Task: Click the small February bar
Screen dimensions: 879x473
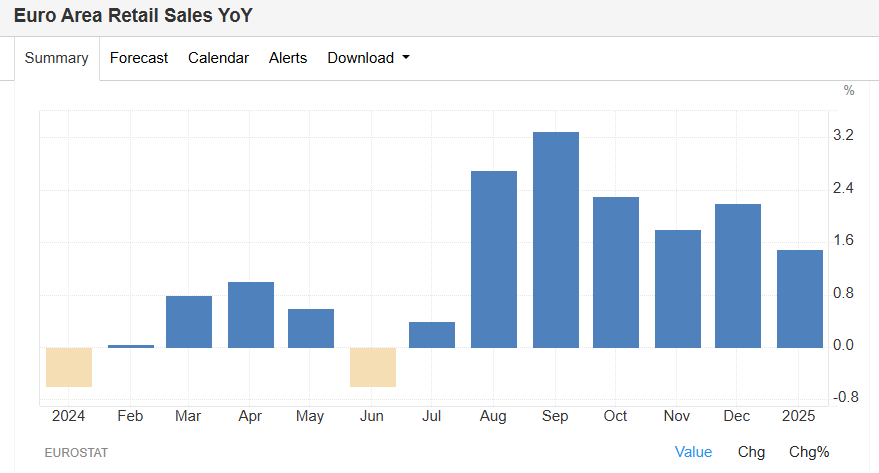Action: pos(131,346)
